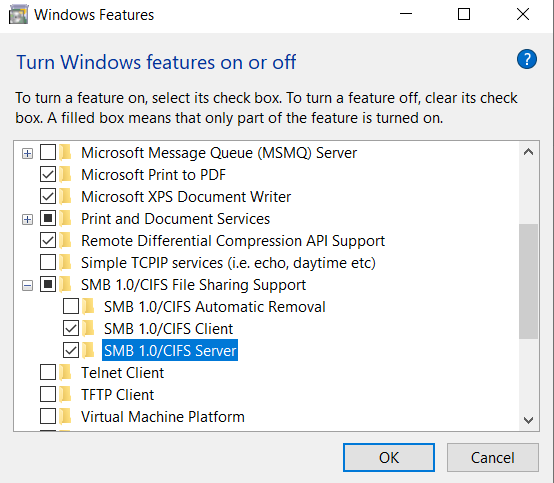The height and width of the screenshot is (483, 554).
Task: Enable Telnet Client checkbox
Action: (x=48, y=372)
